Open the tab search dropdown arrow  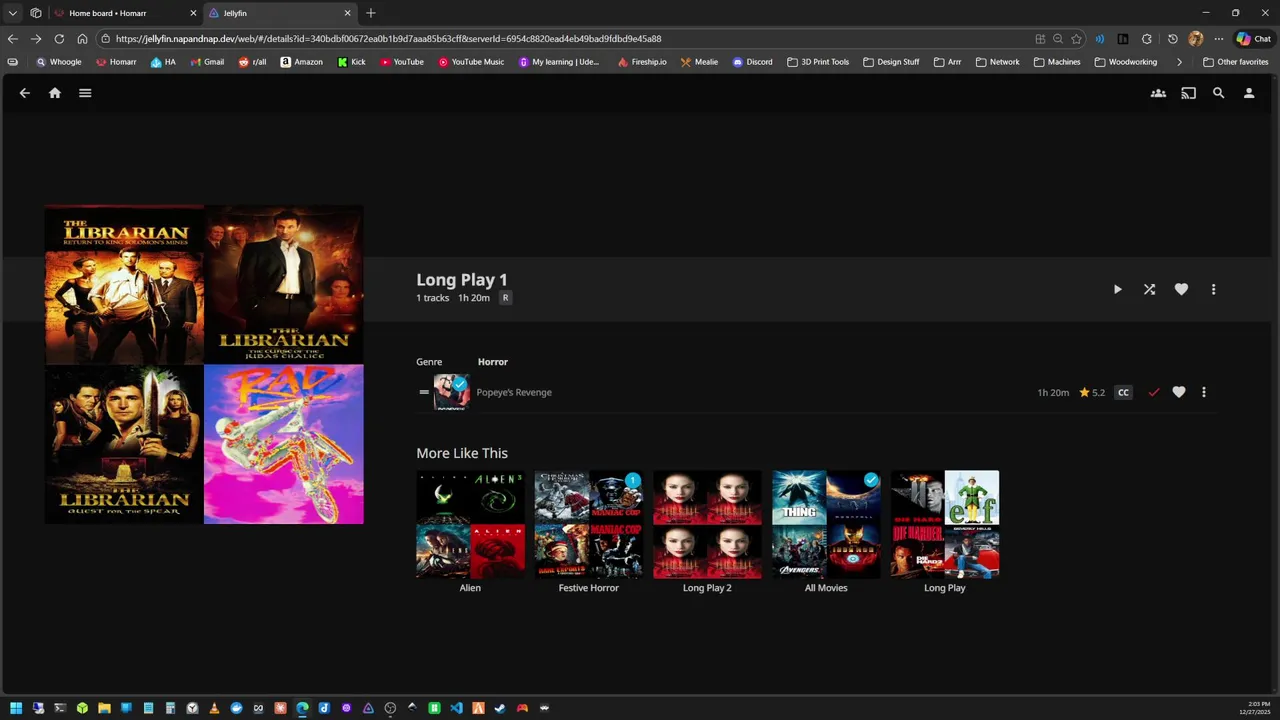13,13
